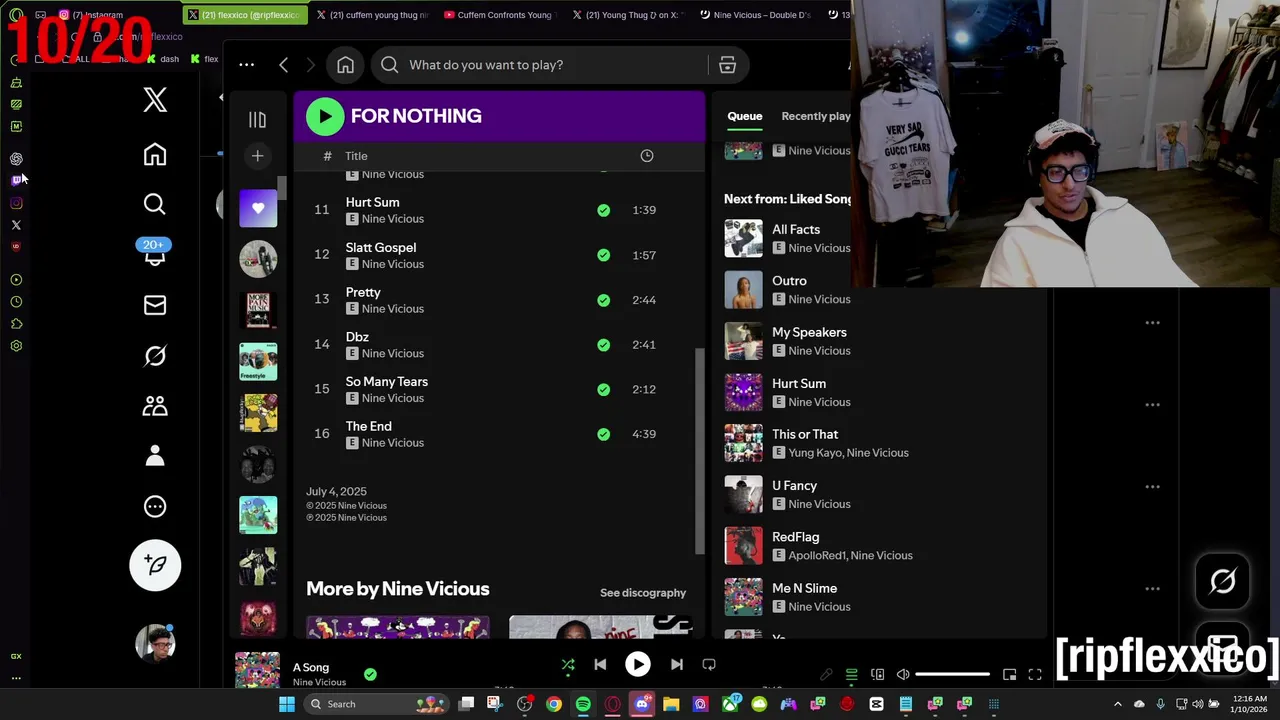
Task: Open Search in the X sidebar
Action: [x=155, y=204]
